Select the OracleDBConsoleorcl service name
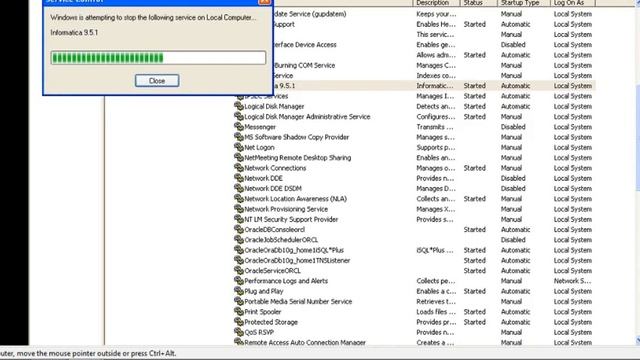The image size is (640, 360). click(274, 229)
